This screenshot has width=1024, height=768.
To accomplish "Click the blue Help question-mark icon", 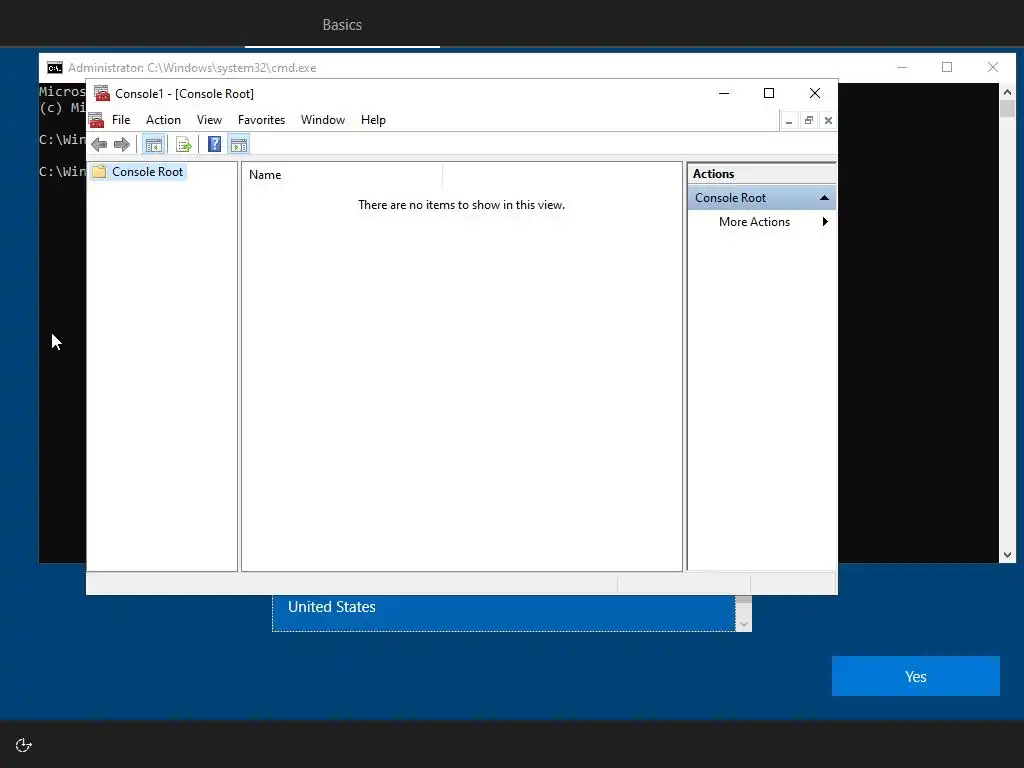I will 214,144.
